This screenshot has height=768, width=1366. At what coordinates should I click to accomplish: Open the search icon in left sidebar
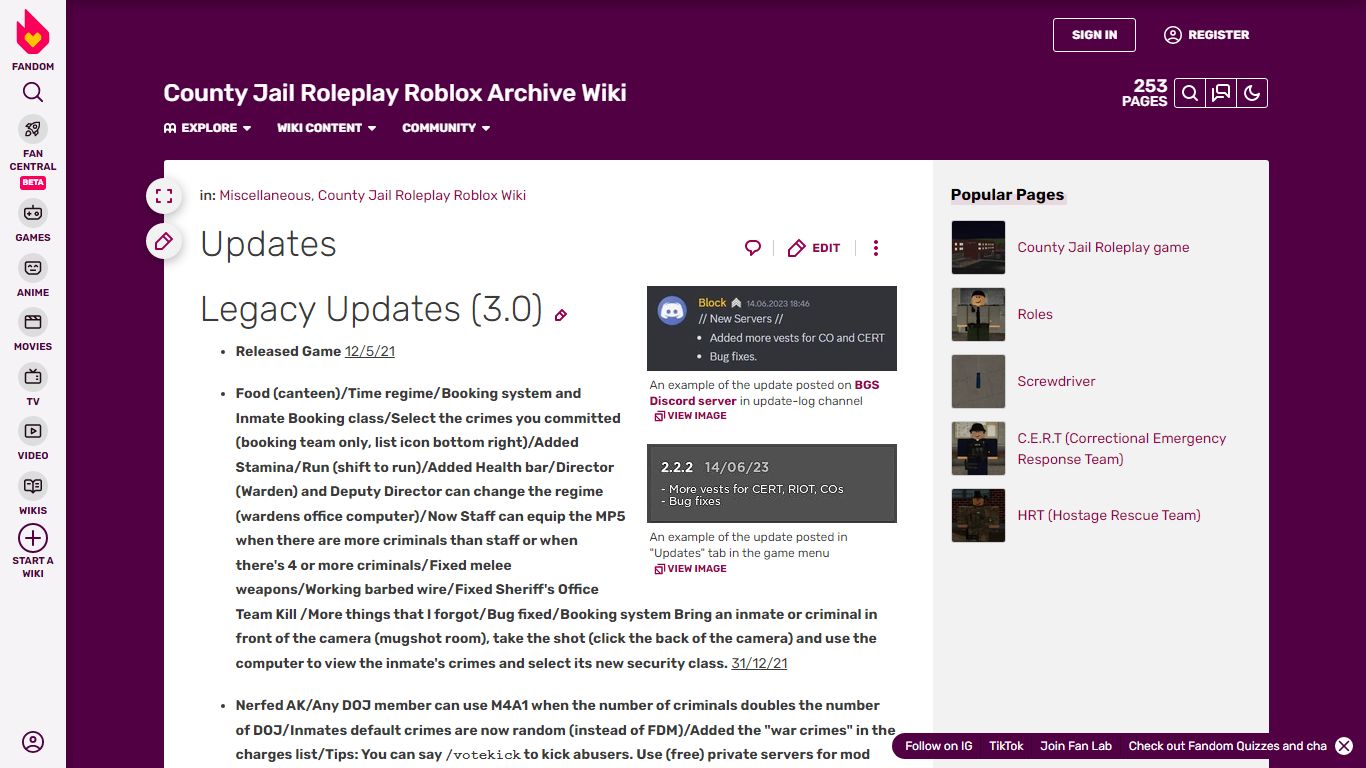33,93
